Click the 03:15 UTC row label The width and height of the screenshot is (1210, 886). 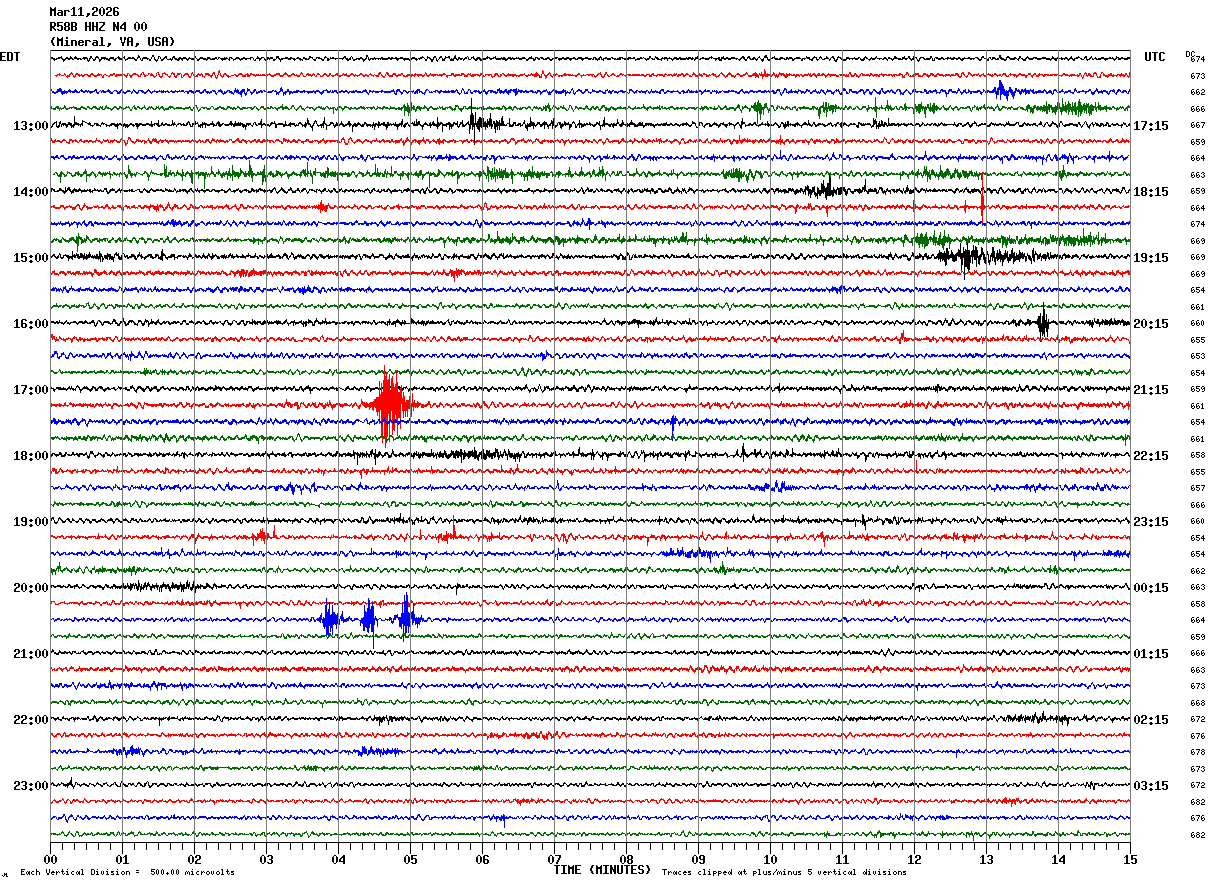pos(1151,786)
